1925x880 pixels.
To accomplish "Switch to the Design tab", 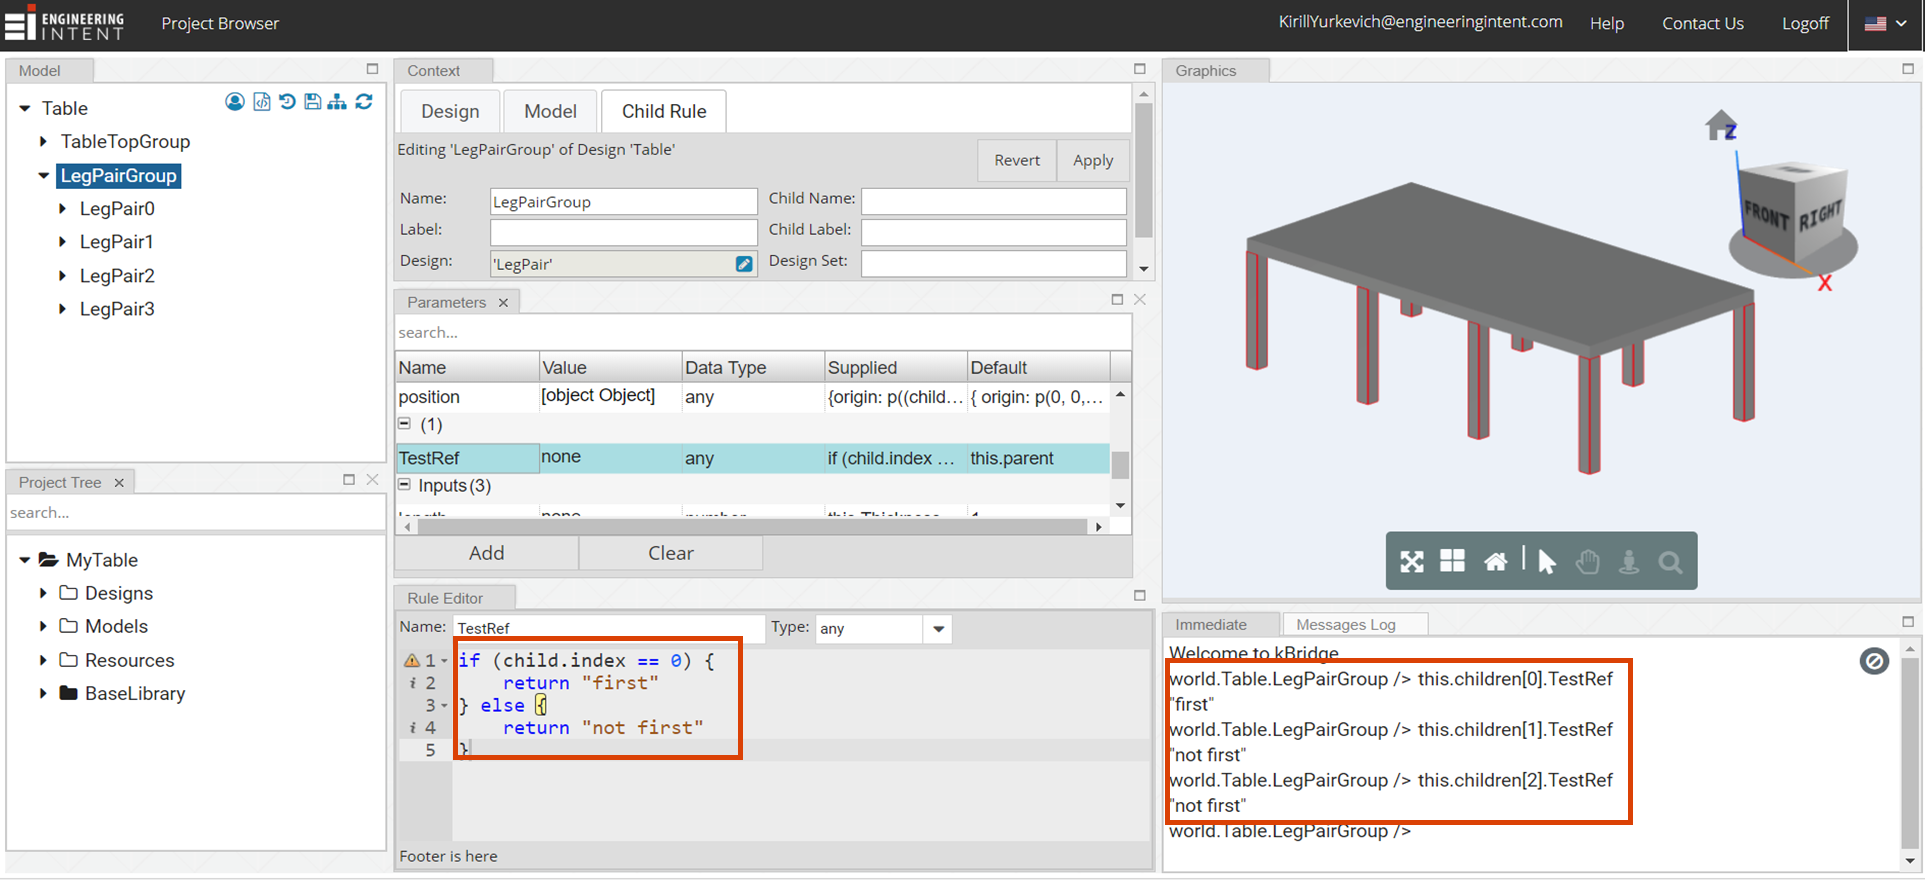I will [x=450, y=111].
